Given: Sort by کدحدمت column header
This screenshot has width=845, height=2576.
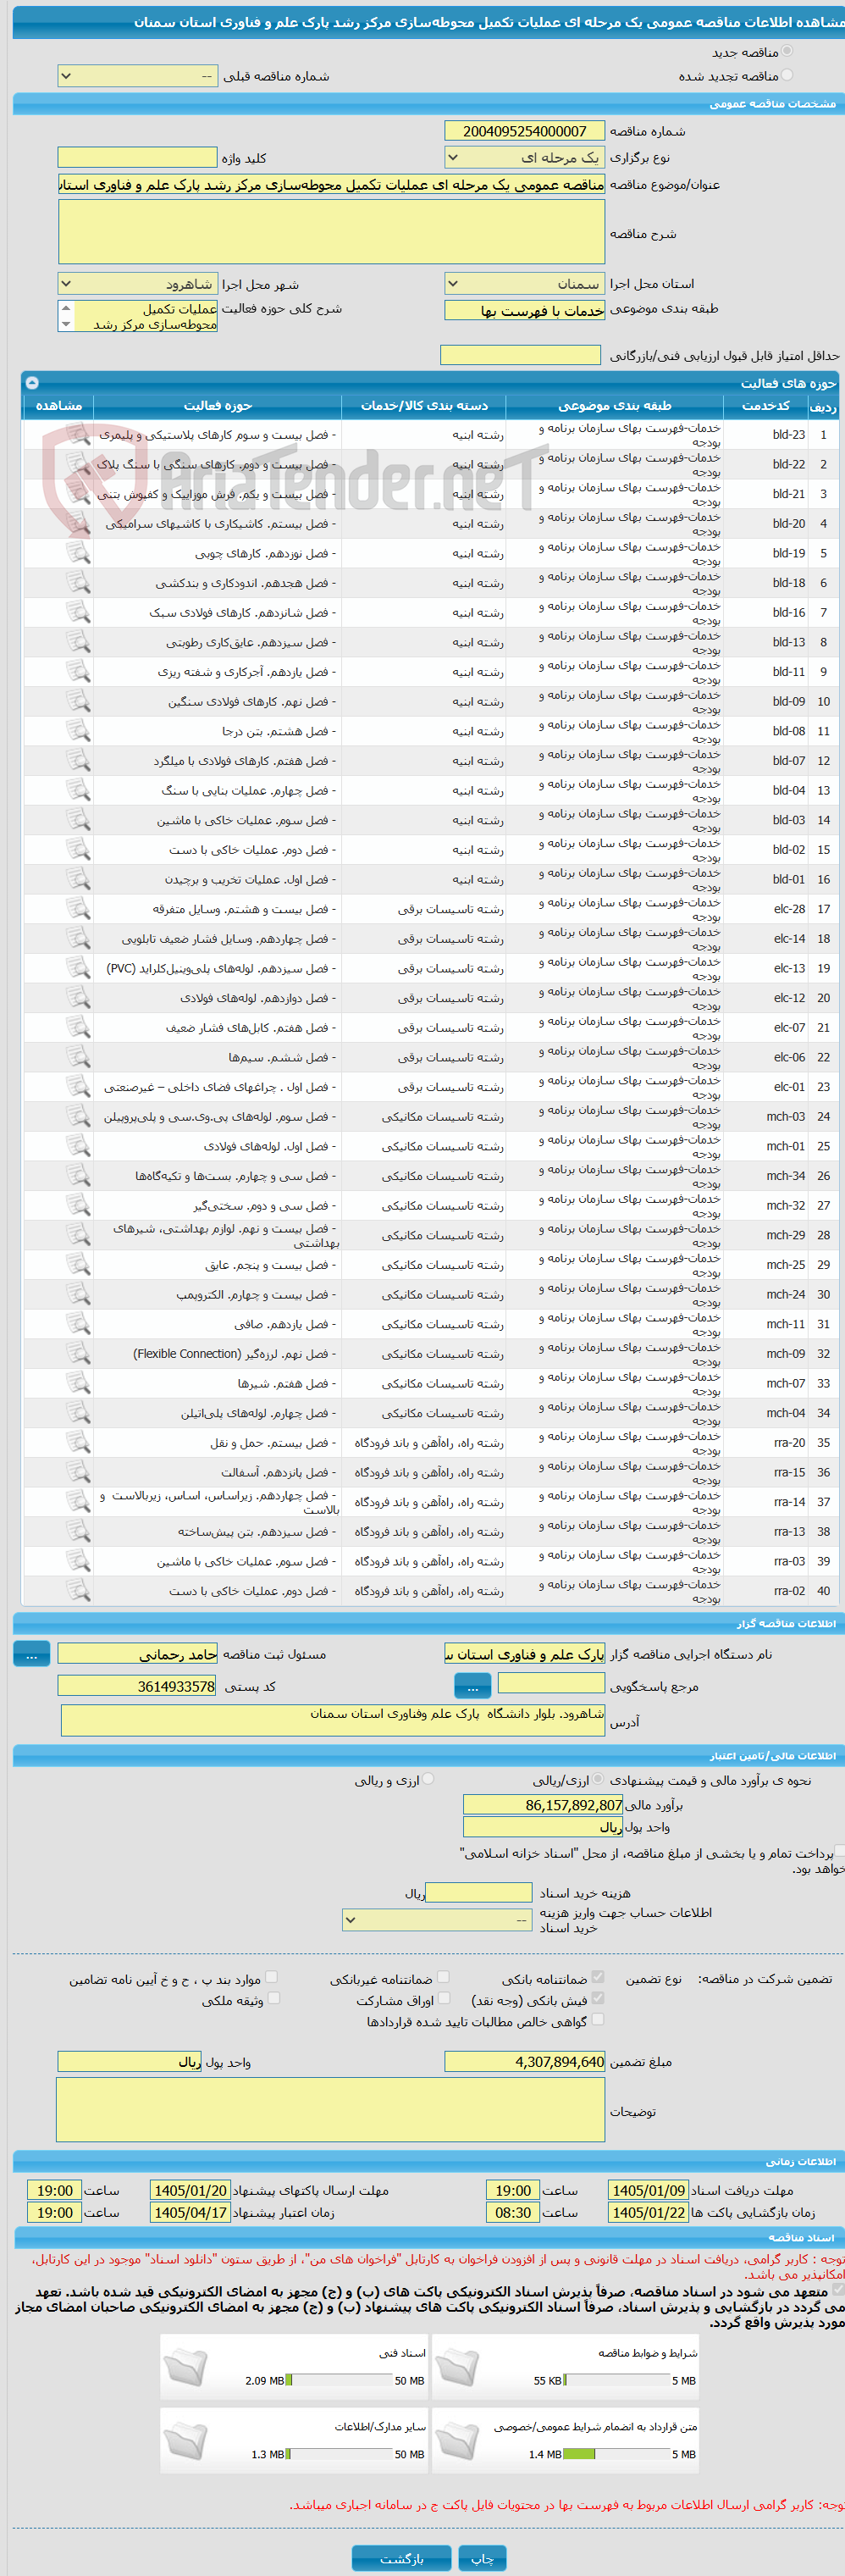Looking at the screenshot, I should pos(765,405).
